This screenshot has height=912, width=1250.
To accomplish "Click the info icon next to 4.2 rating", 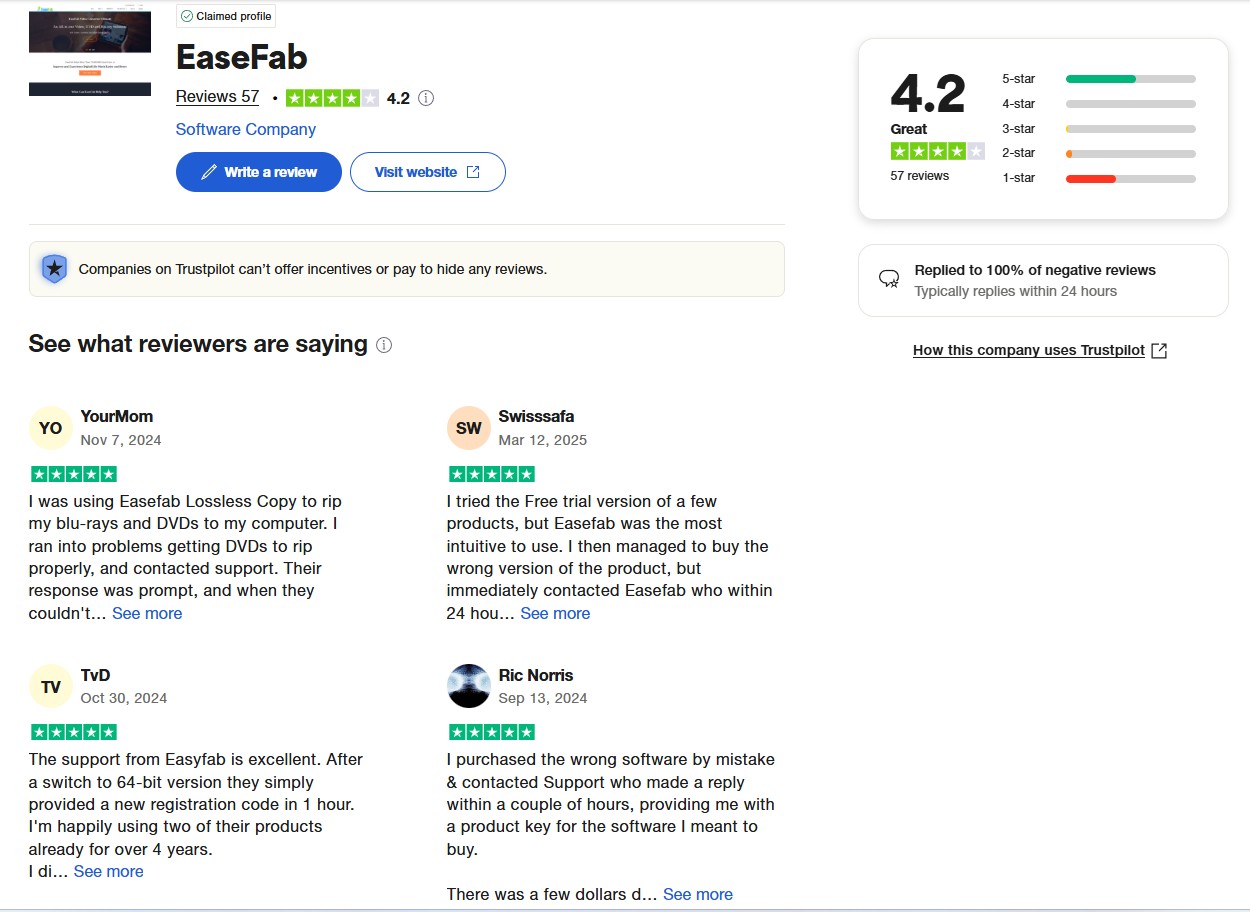I will point(426,98).
